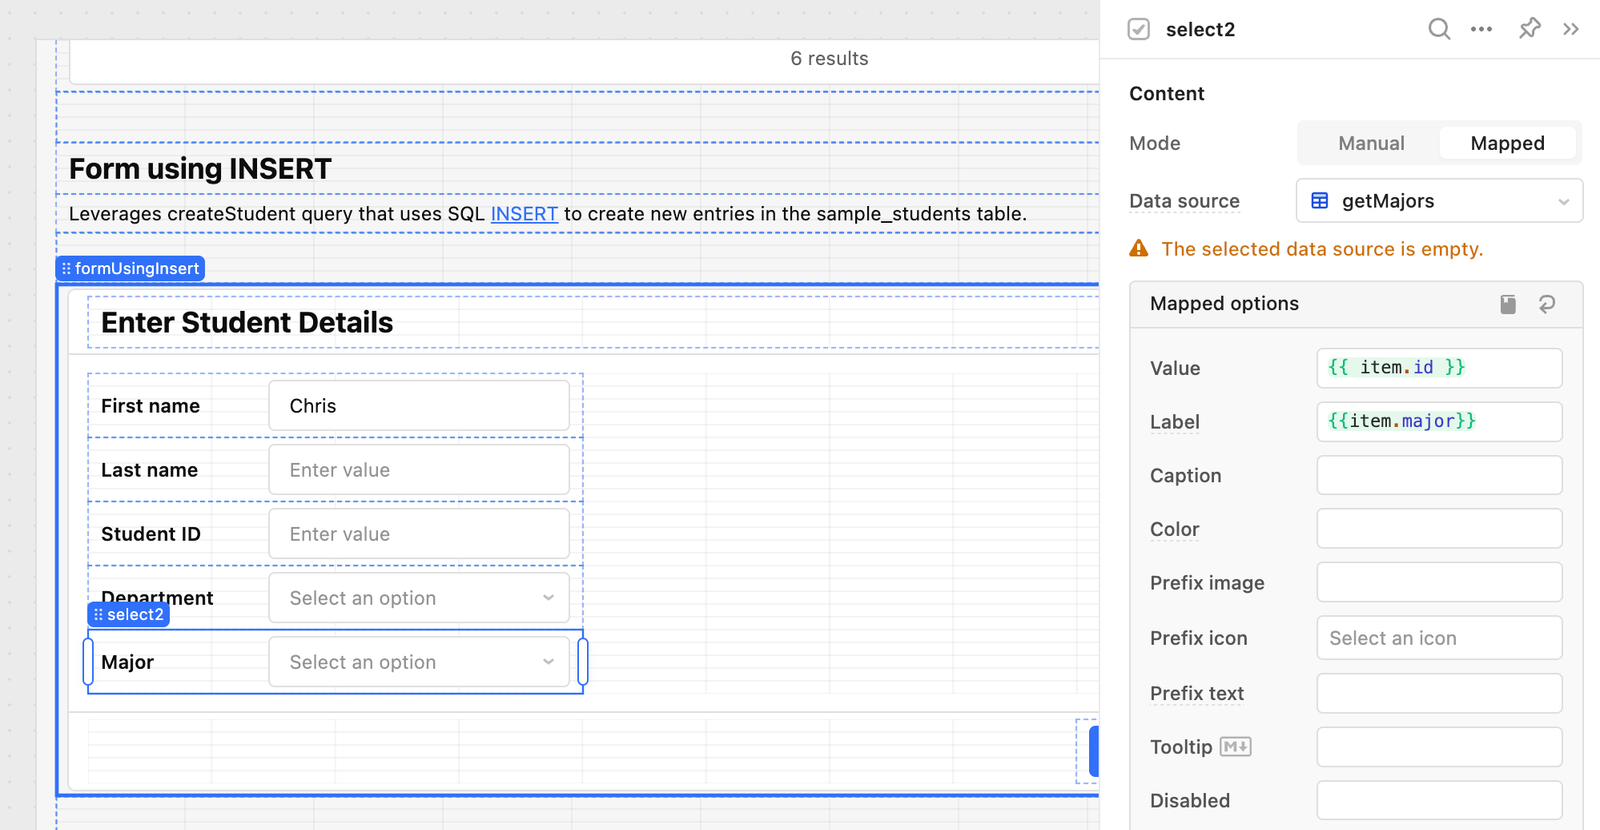Image resolution: width=1600 pixels, height=830 pixels.
Task: Collapse the inspector with double chevron
Action: click(x=1571, y=29)
